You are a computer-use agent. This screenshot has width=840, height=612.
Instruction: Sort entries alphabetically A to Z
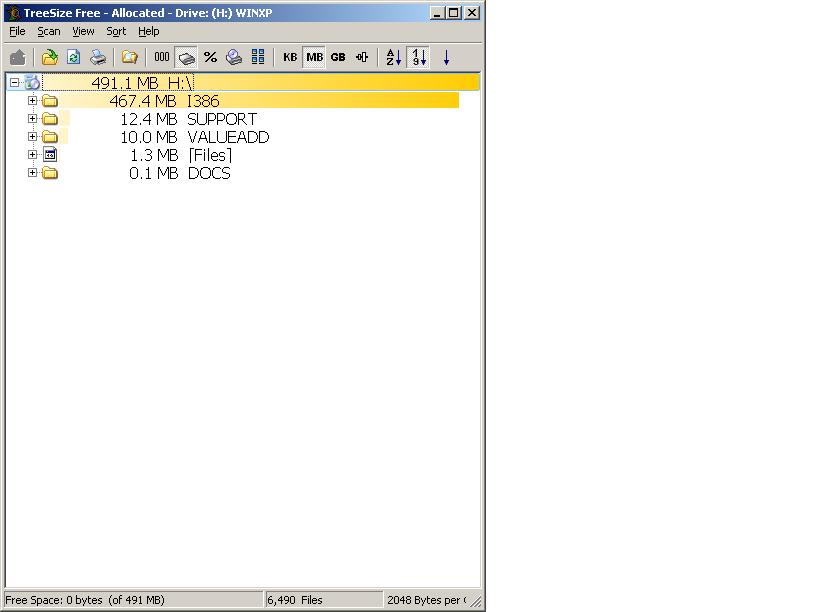point(394,57)
